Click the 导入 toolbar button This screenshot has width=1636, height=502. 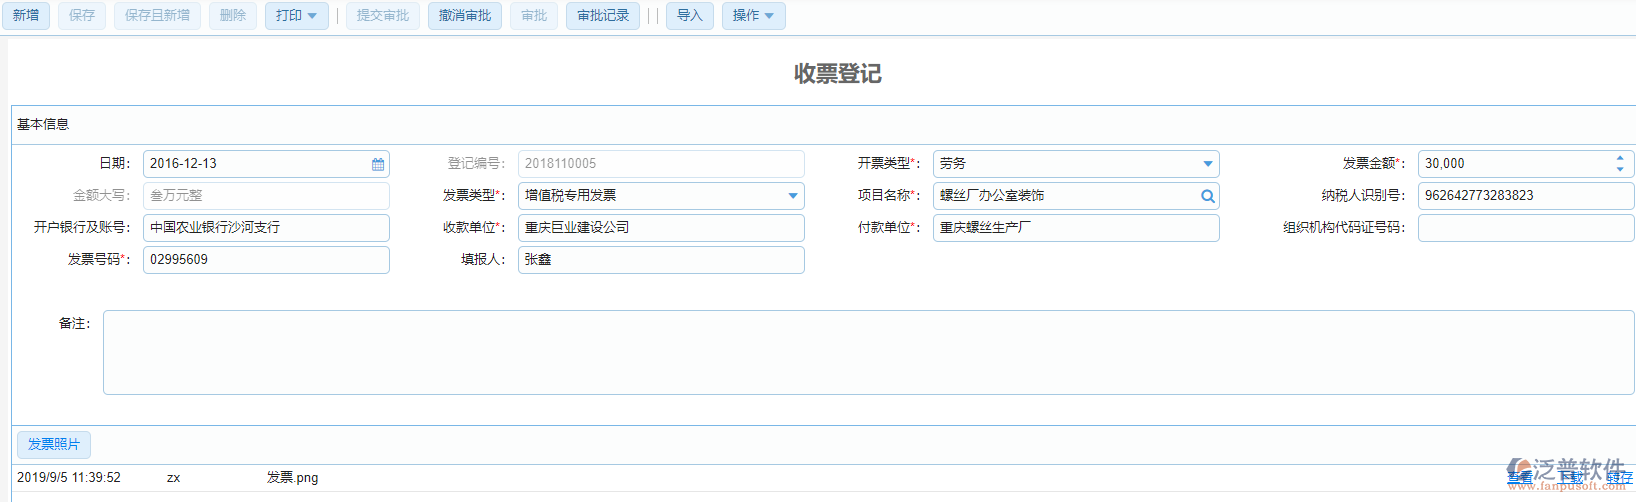[x=689, y=16]
